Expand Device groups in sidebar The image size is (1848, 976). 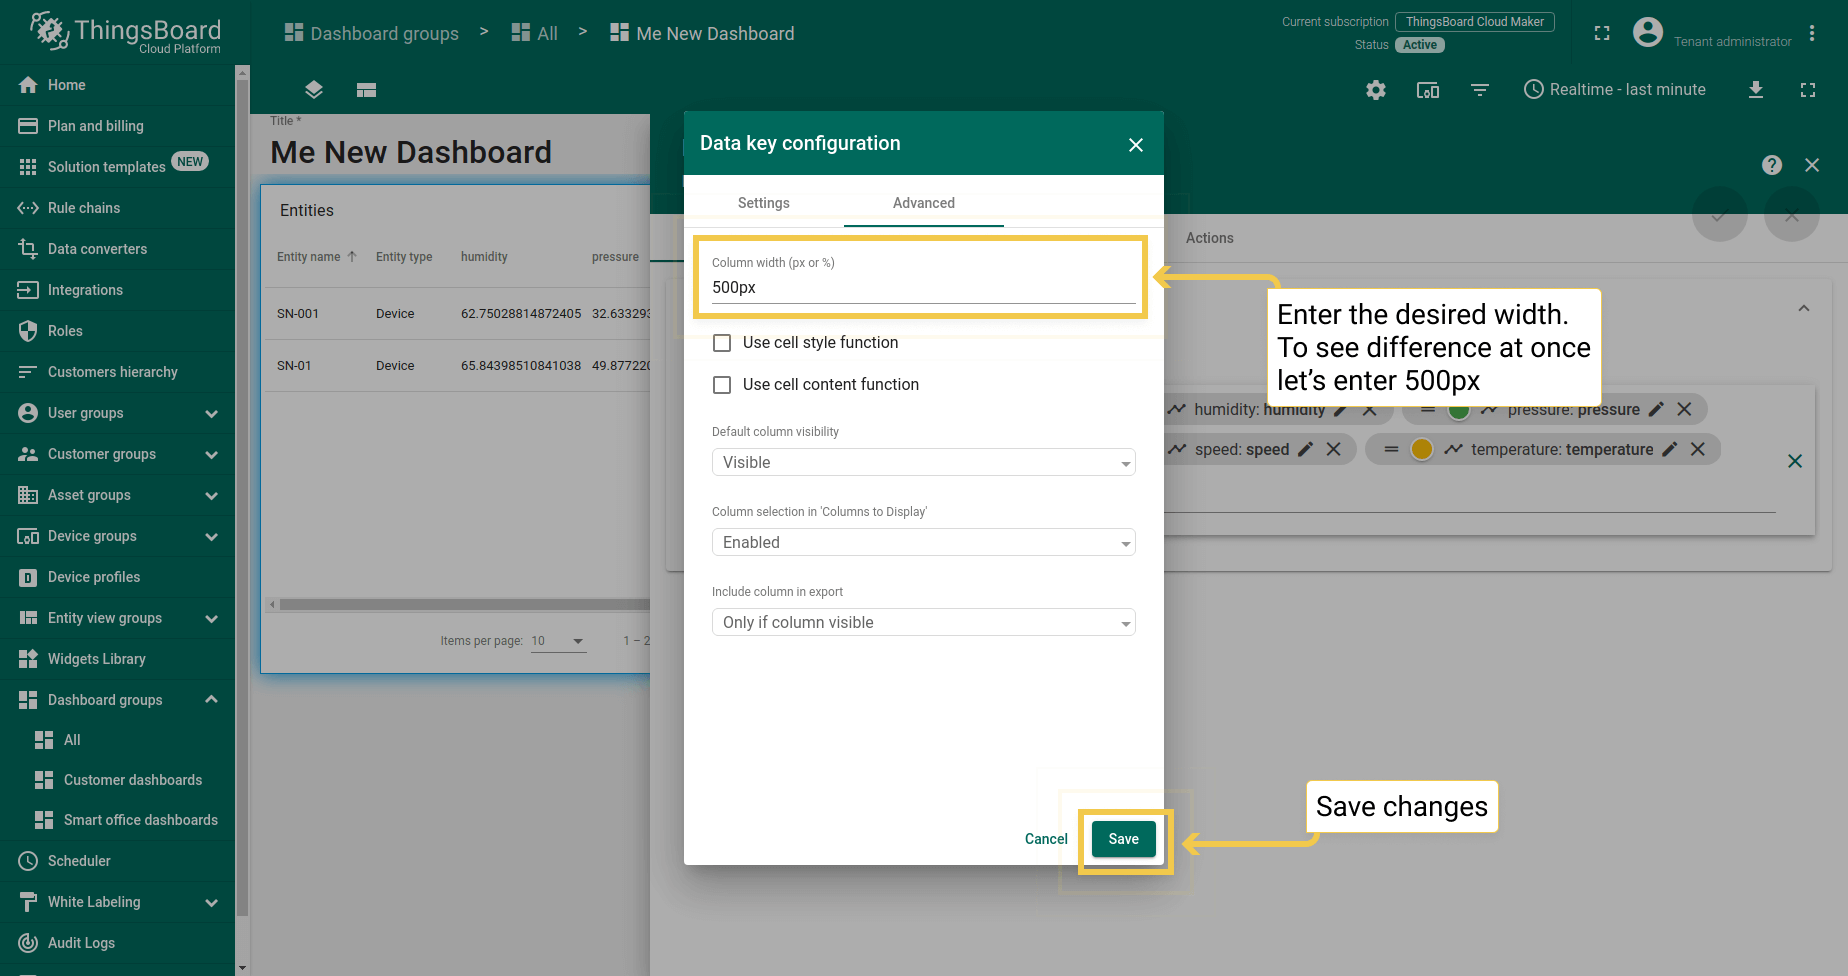(x=211, y=536)
